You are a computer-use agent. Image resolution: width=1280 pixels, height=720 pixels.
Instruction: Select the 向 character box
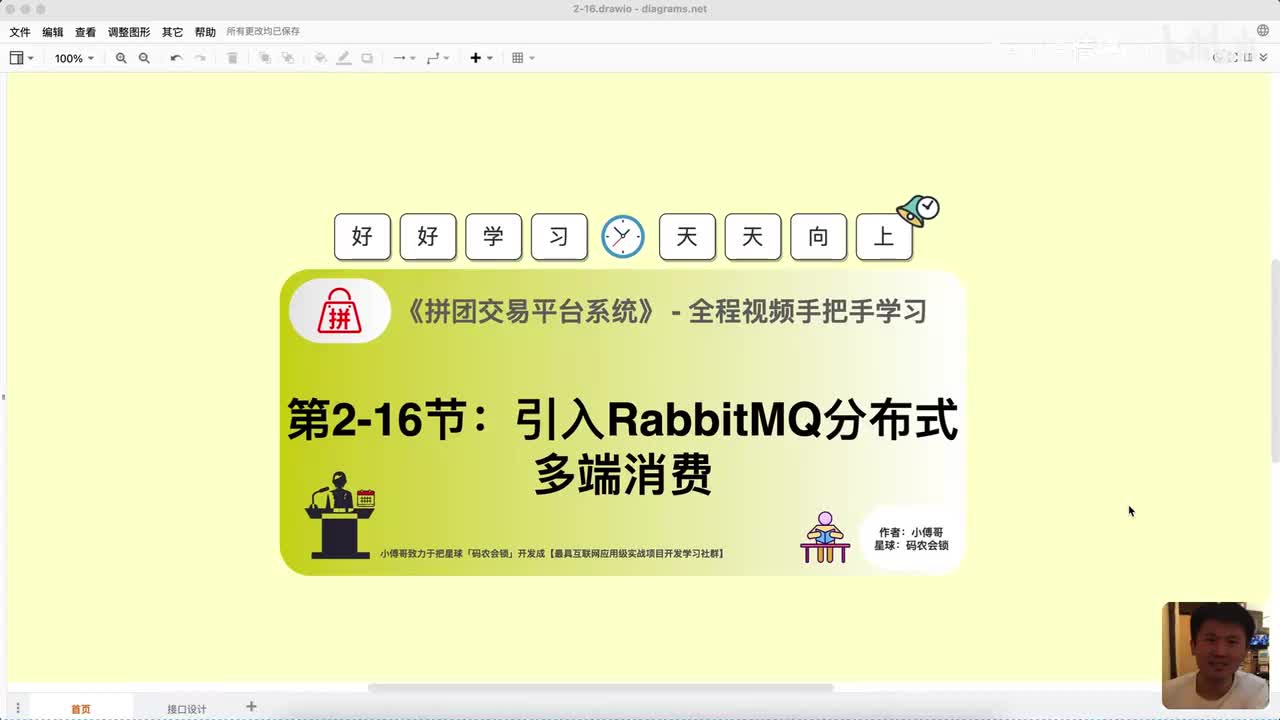click(x=818, y=237)
